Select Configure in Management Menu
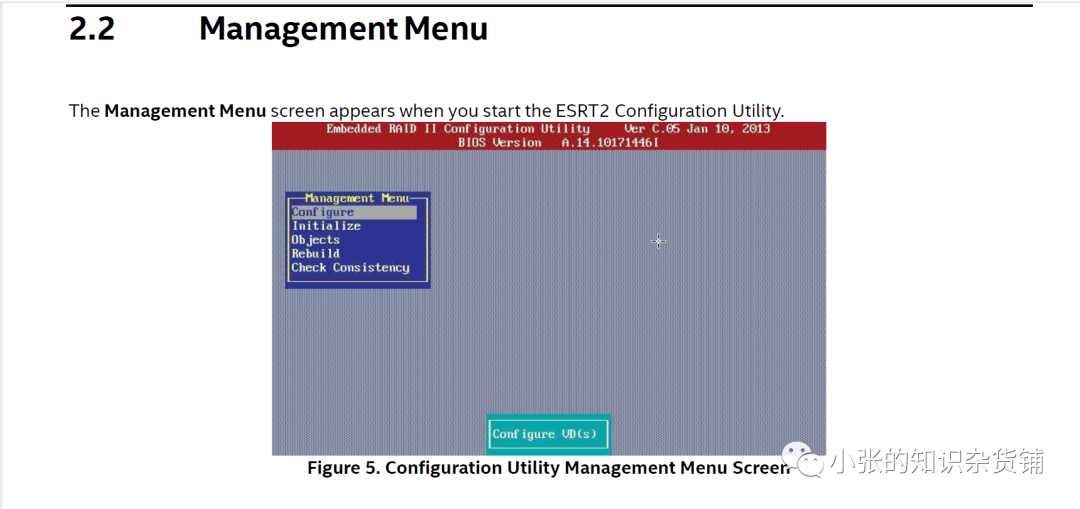 pyautogui.click(x=353, y=212)
